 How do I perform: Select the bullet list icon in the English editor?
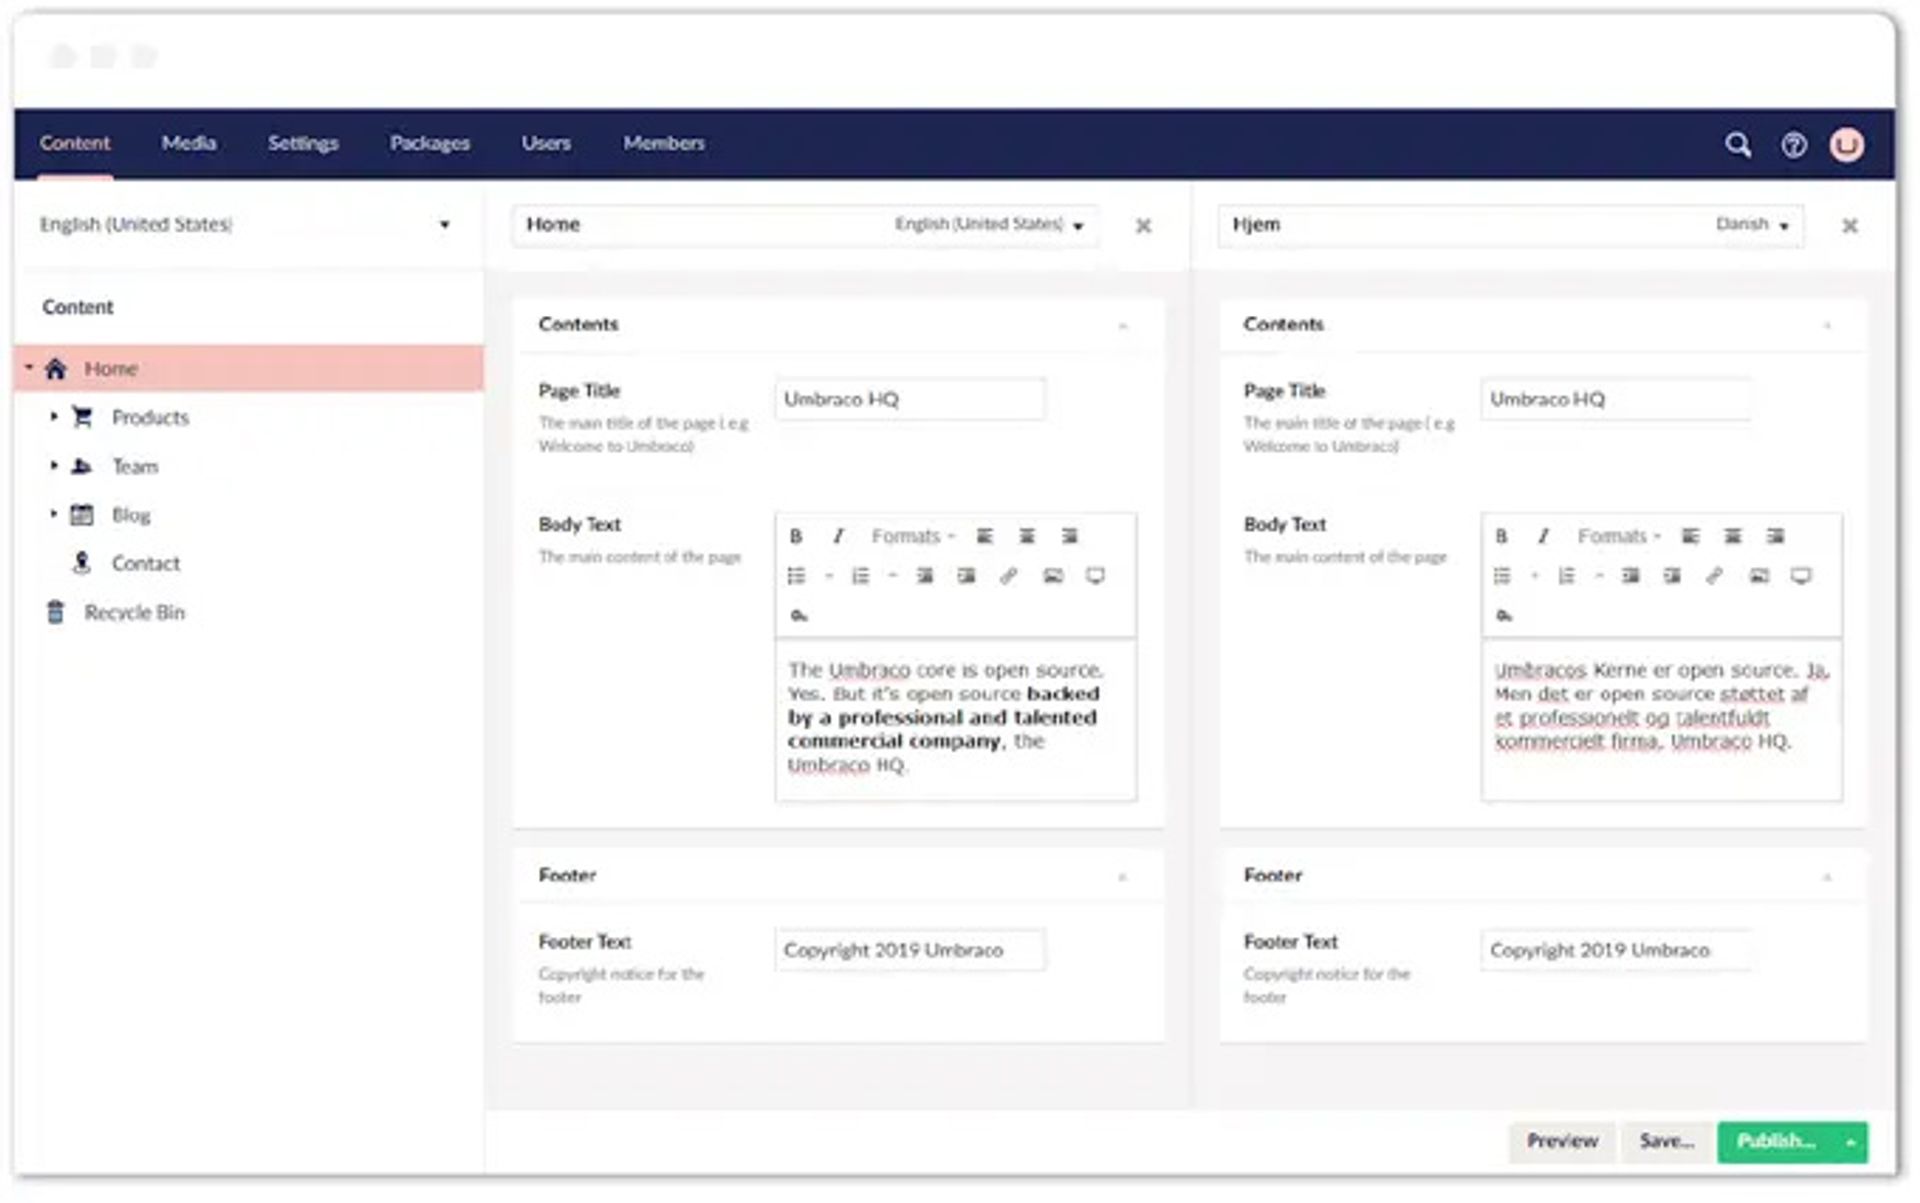(797, 576)
